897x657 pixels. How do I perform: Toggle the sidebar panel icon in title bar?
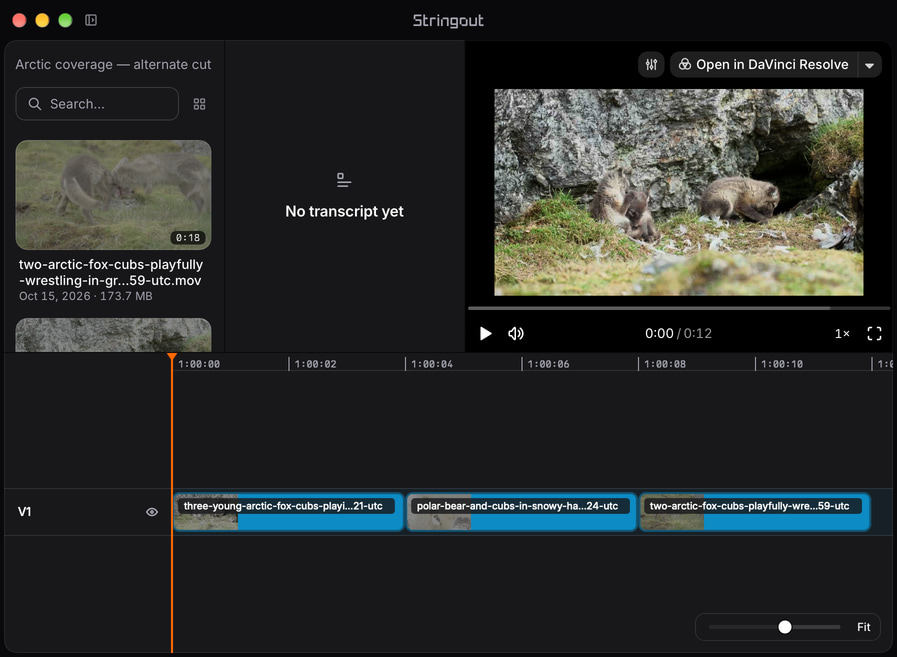(91, 21)
